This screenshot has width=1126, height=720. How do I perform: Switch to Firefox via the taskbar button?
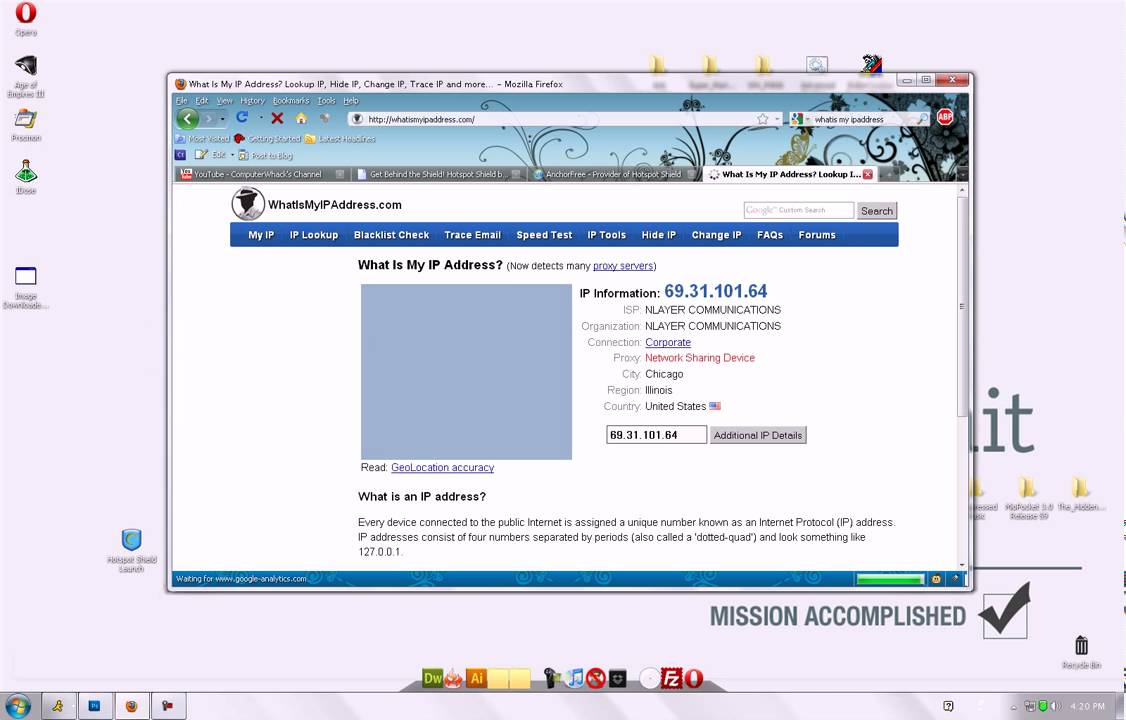tap(131, 706)
